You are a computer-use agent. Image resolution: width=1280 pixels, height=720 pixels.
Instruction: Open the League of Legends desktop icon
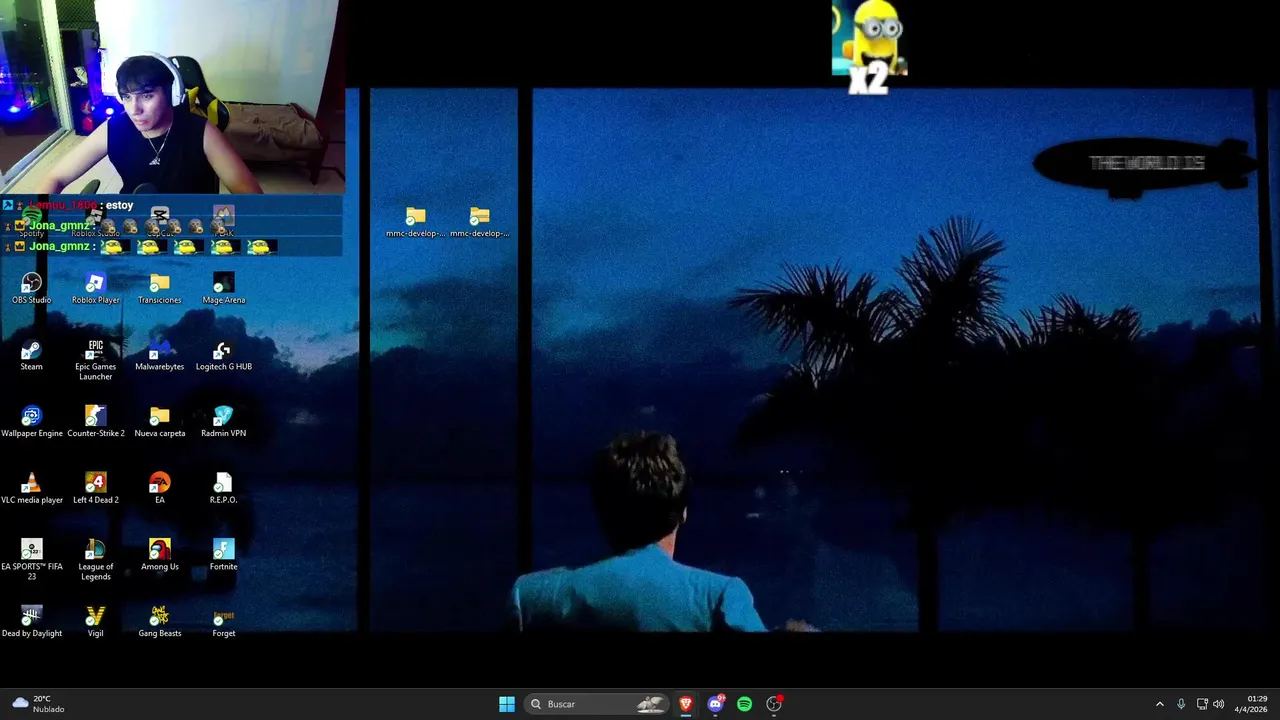tap(95, 560)
